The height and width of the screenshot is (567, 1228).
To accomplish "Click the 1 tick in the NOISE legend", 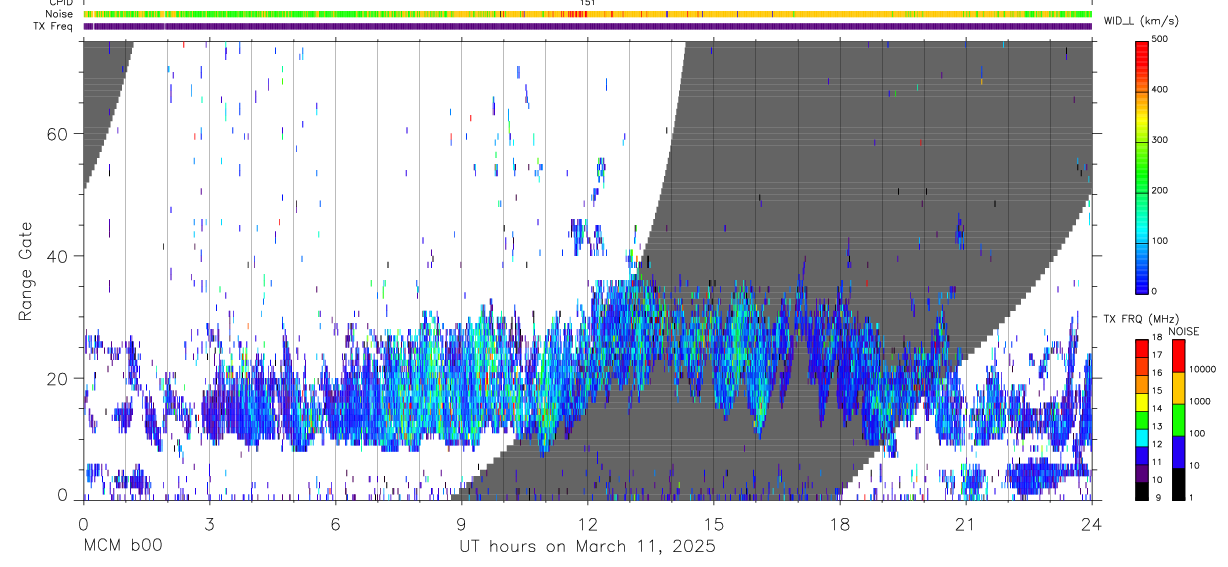I will pos(1191,497).
